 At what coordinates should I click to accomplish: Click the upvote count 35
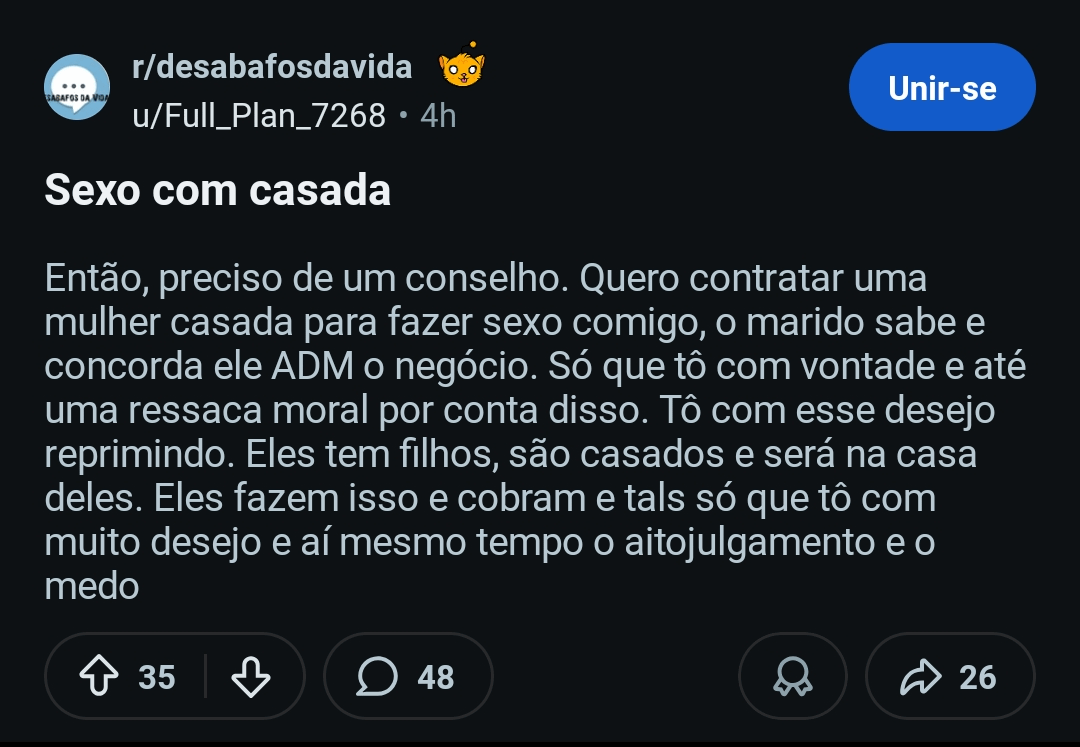click(157, 677)
